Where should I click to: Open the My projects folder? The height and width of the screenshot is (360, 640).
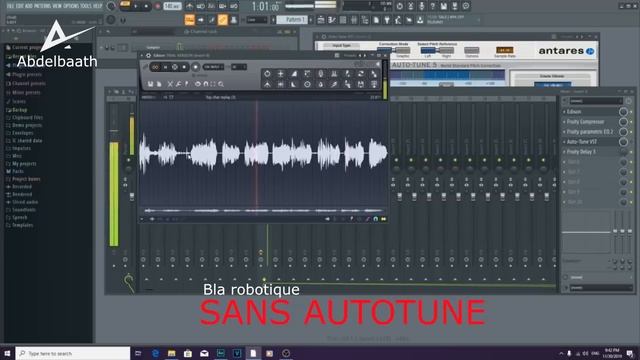pos(24,164)
